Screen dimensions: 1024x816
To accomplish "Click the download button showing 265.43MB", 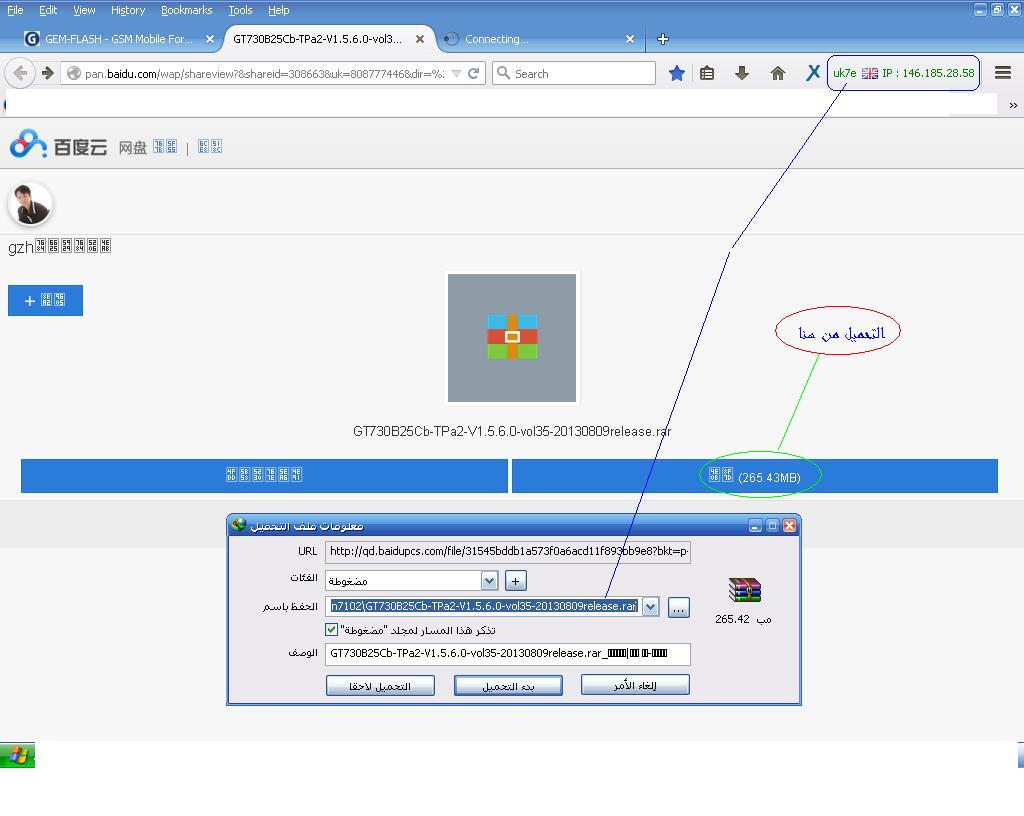I will coord(755,476).
